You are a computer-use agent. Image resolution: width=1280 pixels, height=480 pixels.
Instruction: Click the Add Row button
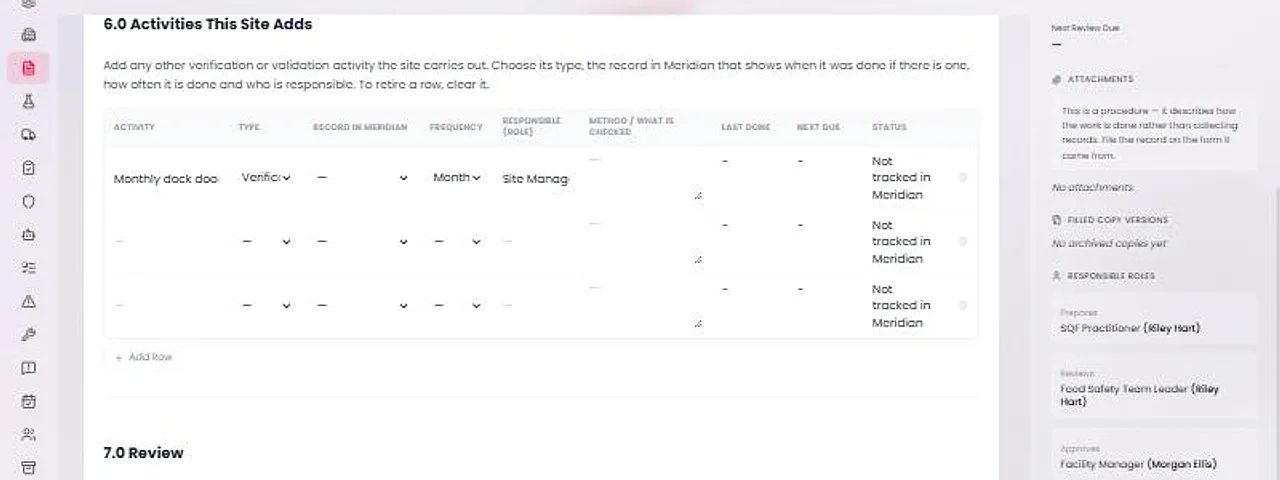tap(144, 357)
